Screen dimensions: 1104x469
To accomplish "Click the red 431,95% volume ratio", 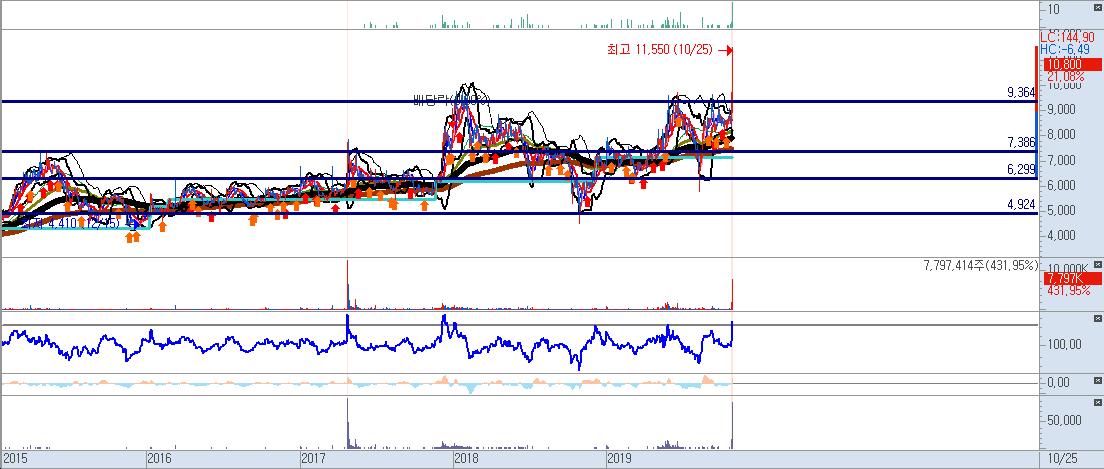I will coord(1069,290).
